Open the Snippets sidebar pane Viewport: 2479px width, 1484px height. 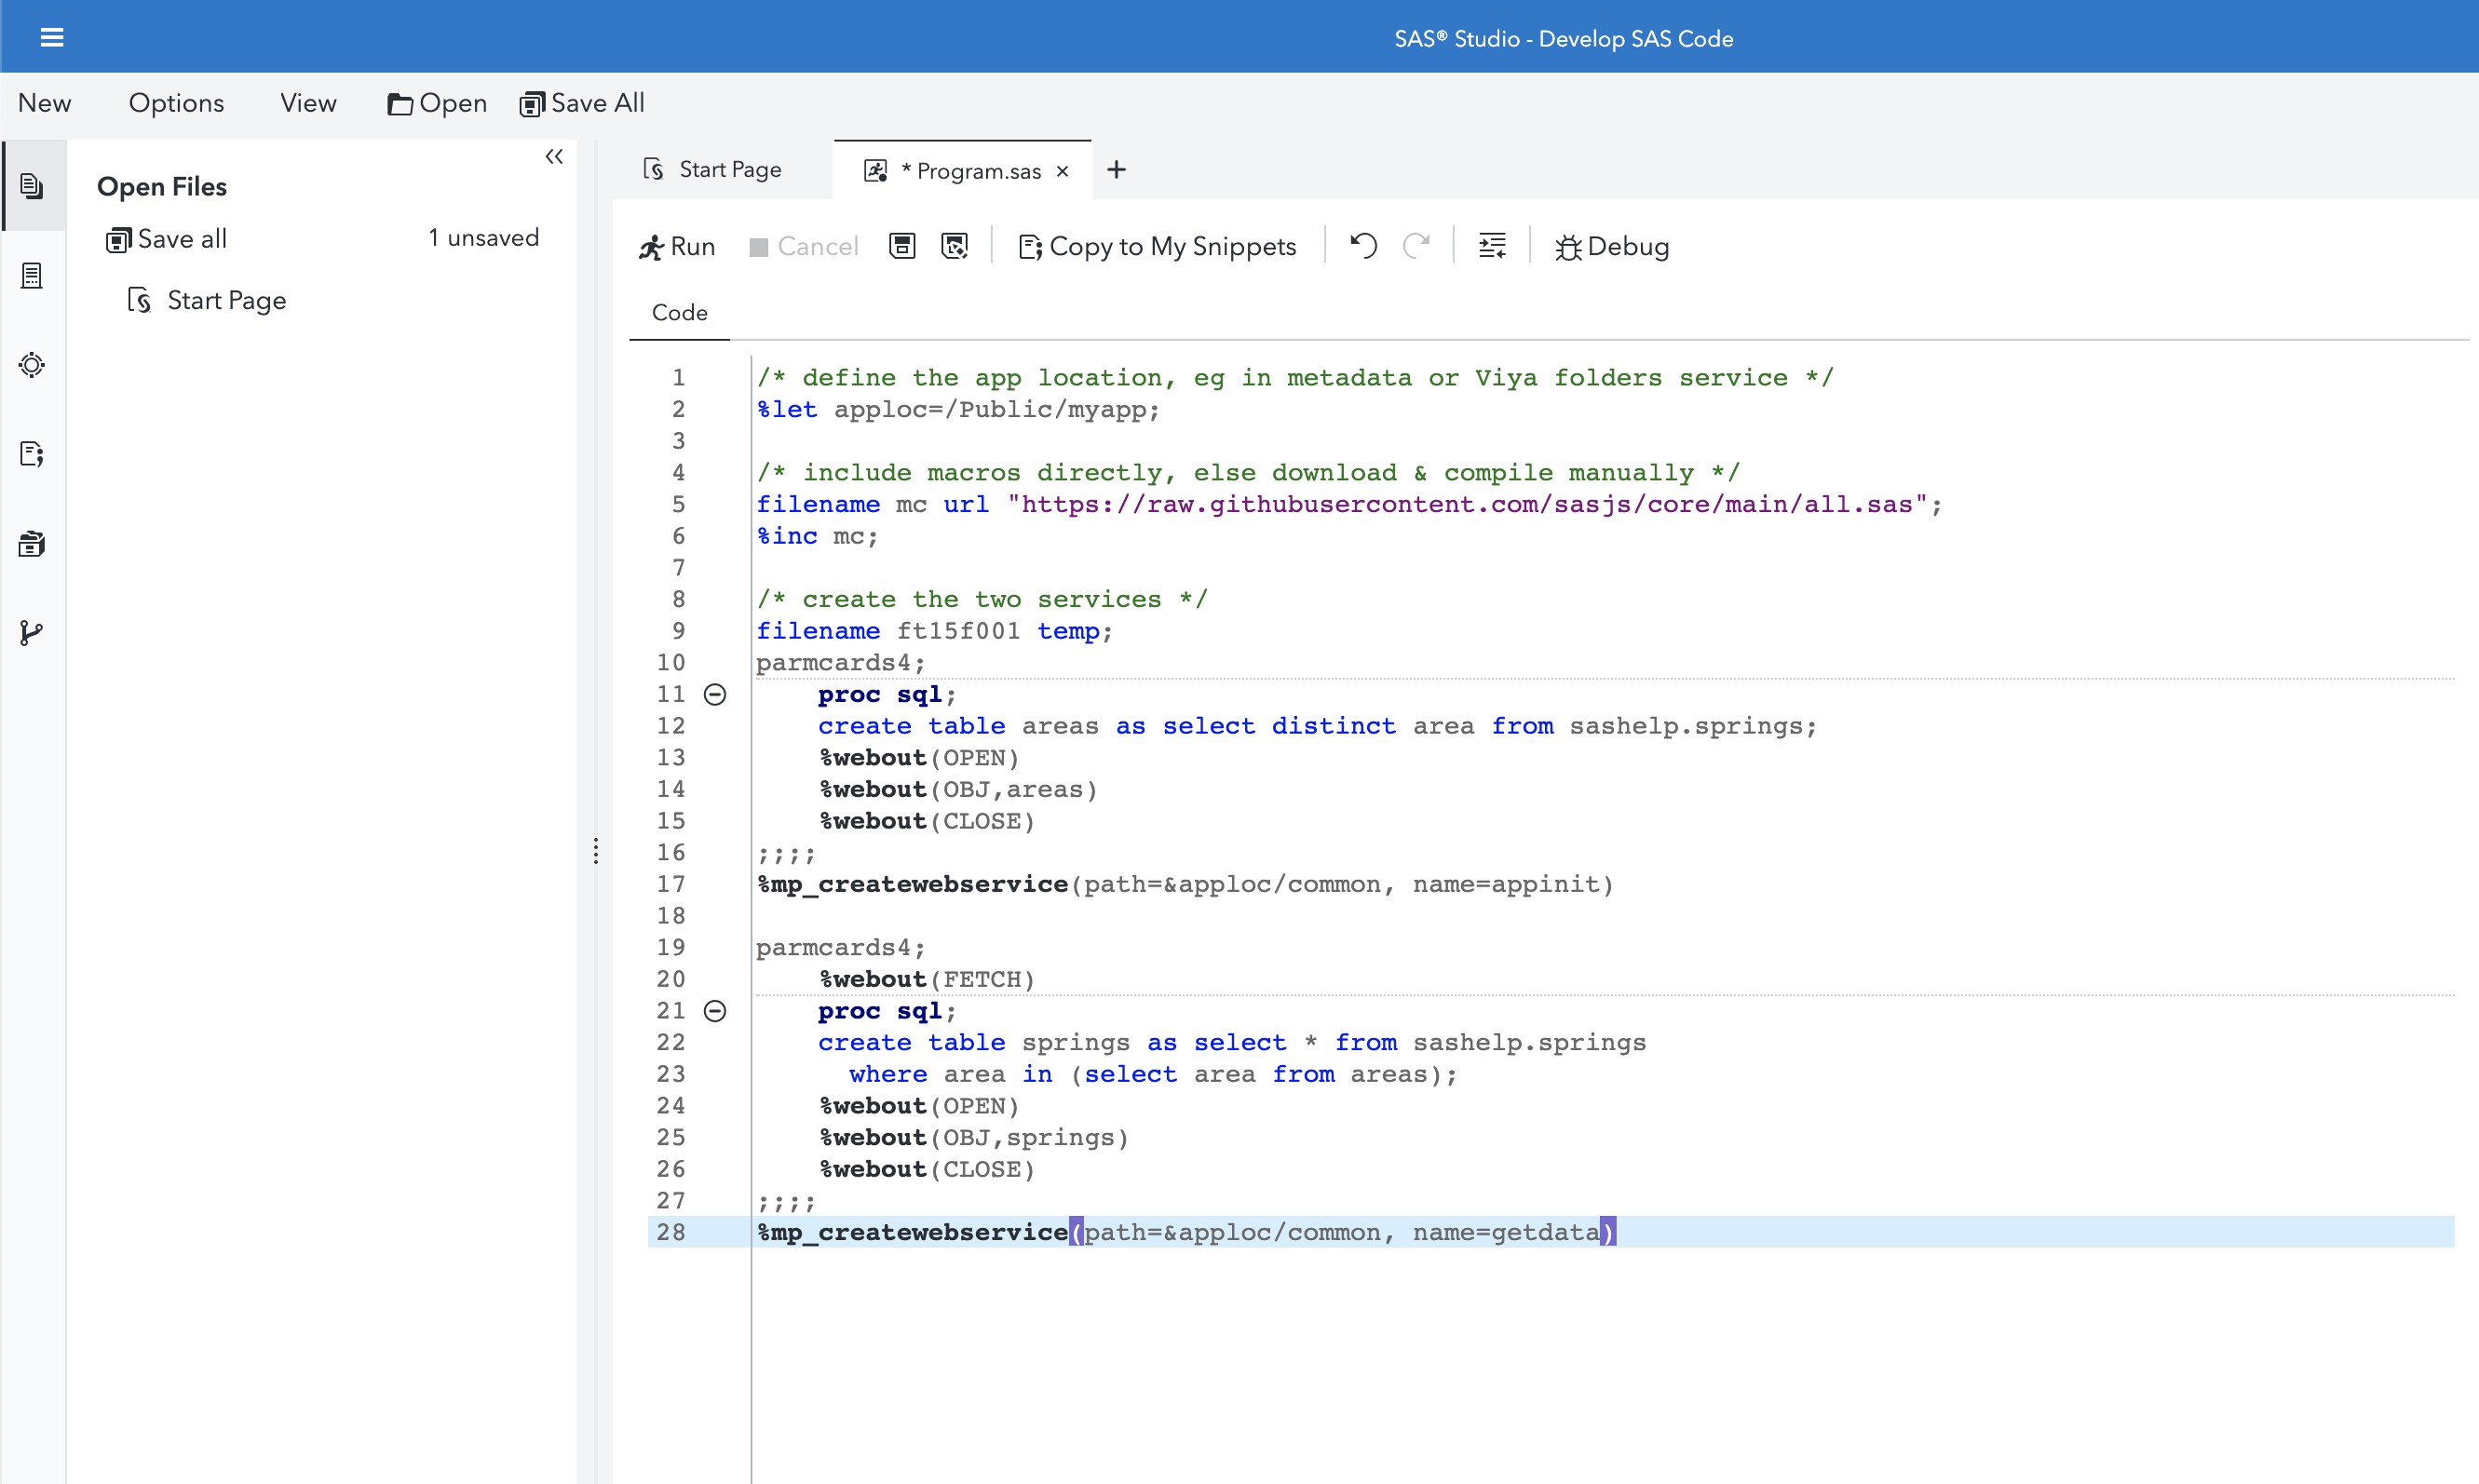pos(32,455)
